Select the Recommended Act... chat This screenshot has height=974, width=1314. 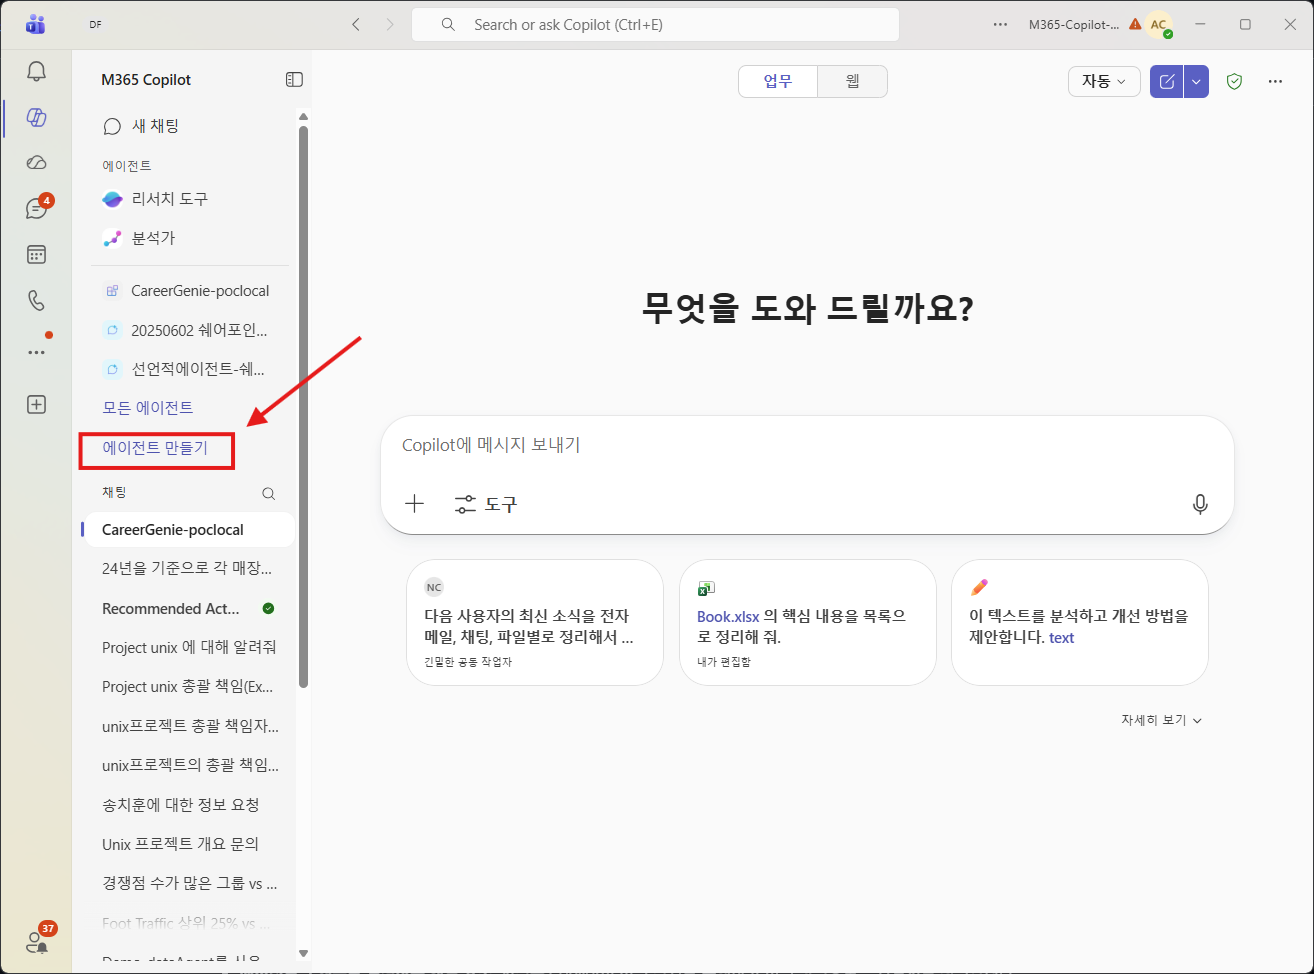pyautogui.click(x=188, y=608)
